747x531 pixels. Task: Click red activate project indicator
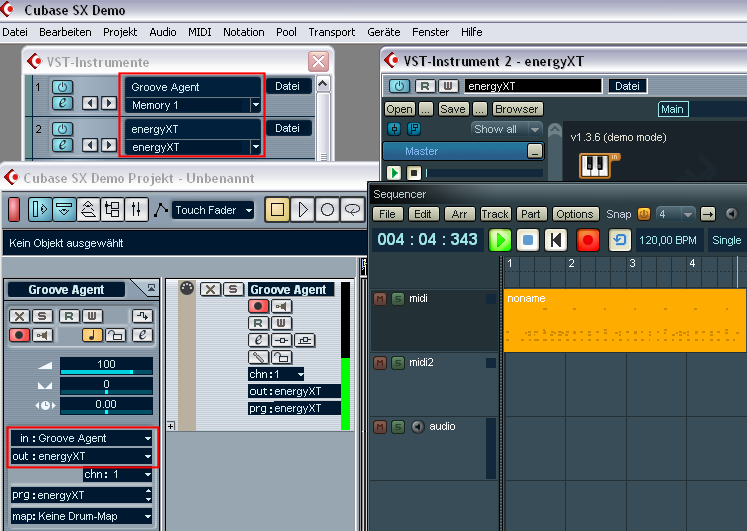click(x=14, y=210)
